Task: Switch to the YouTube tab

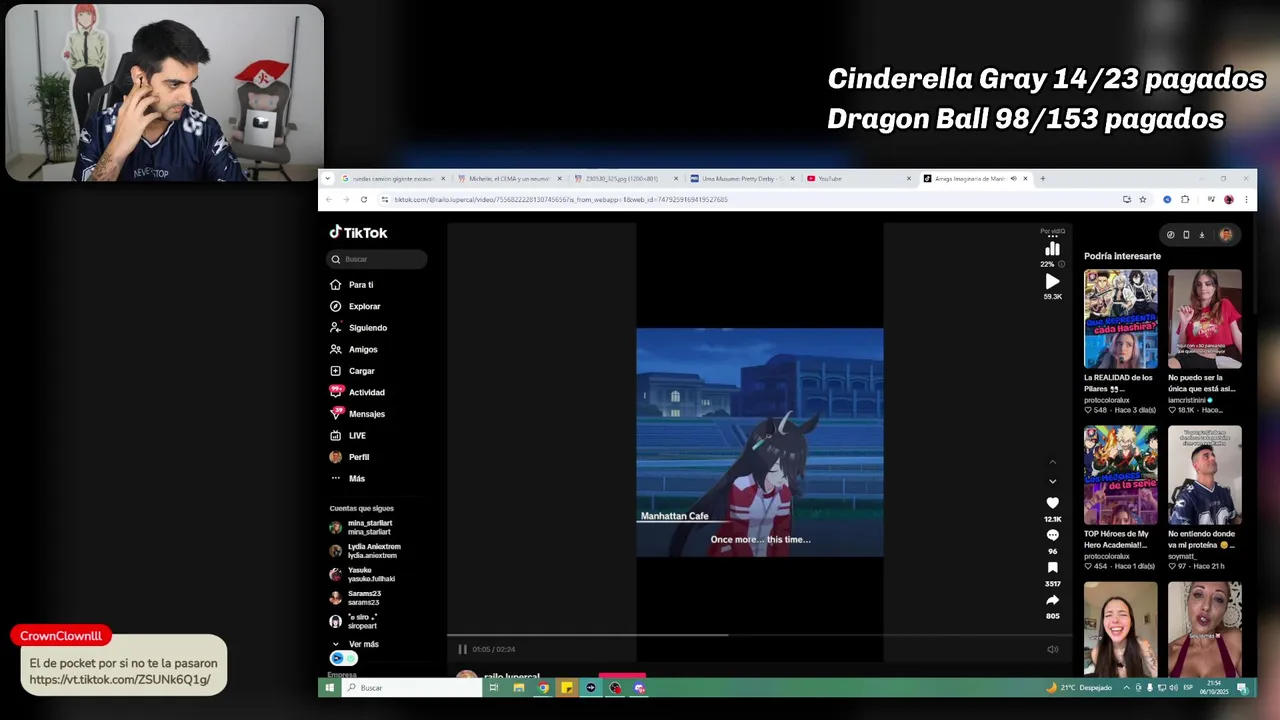Action: [x=858, y=179]
